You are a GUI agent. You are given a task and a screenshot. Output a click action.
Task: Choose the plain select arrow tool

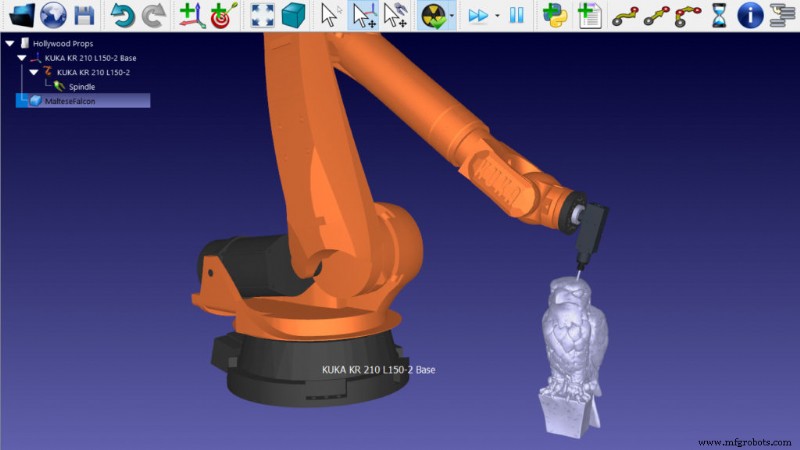click(331, 15)
